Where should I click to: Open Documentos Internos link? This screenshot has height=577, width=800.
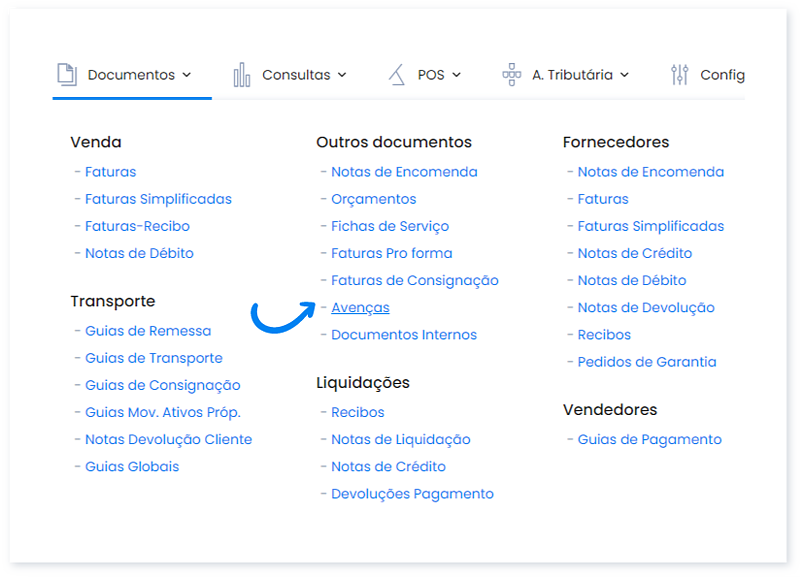(404, 335)
